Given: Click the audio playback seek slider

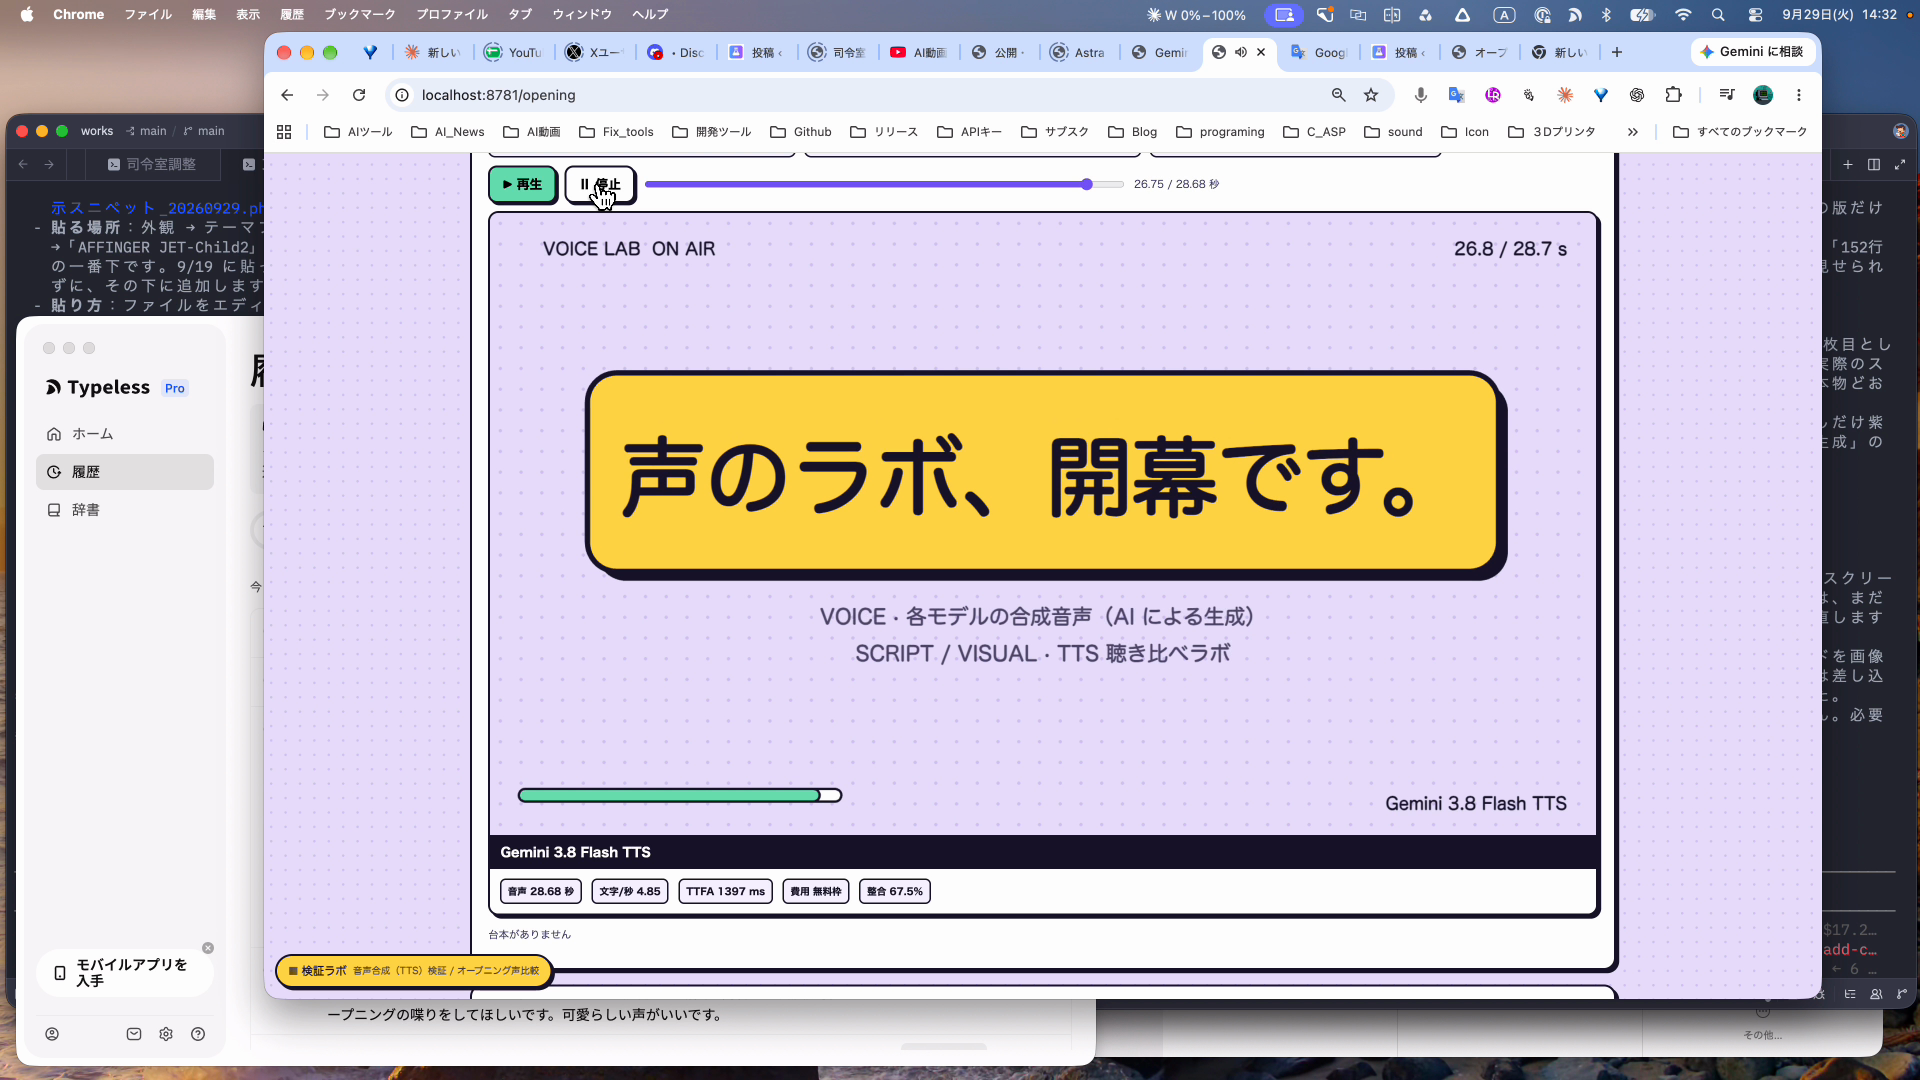Looking at the screenshot, I should click(884, 185).
